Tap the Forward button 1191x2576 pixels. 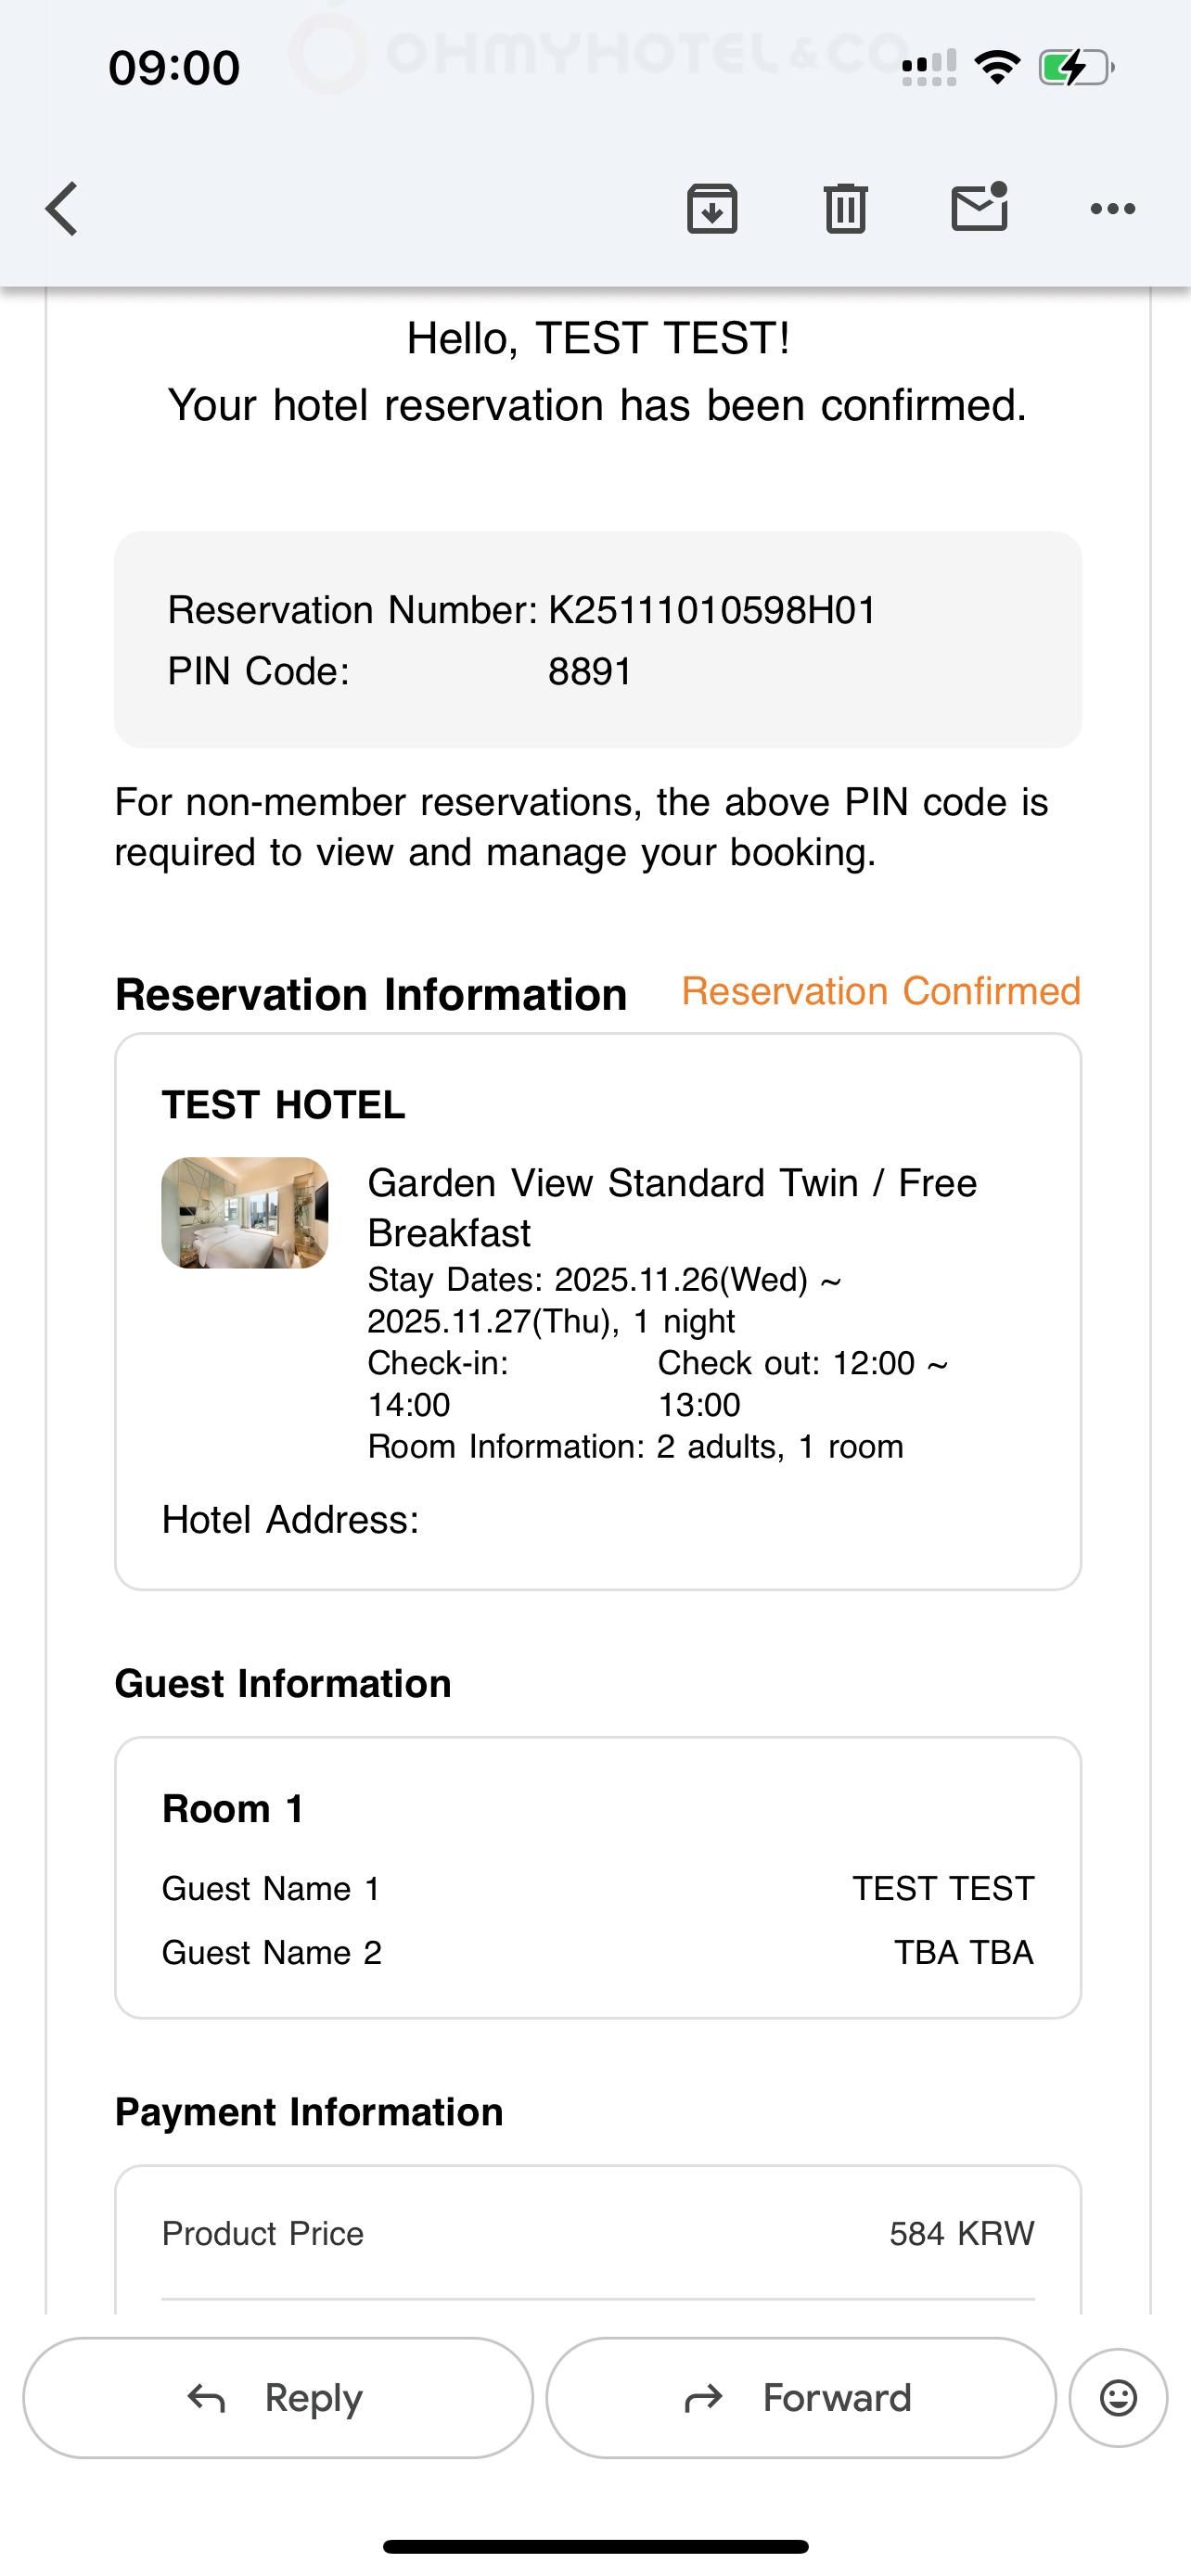(x=800, y=2398)
